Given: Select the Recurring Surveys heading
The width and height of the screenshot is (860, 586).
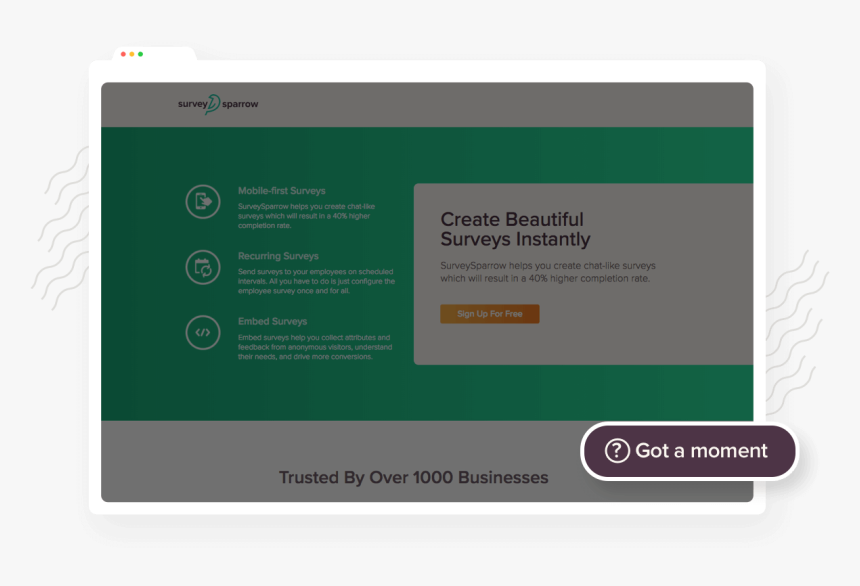Looking at the screenshot, I should 278,256.
